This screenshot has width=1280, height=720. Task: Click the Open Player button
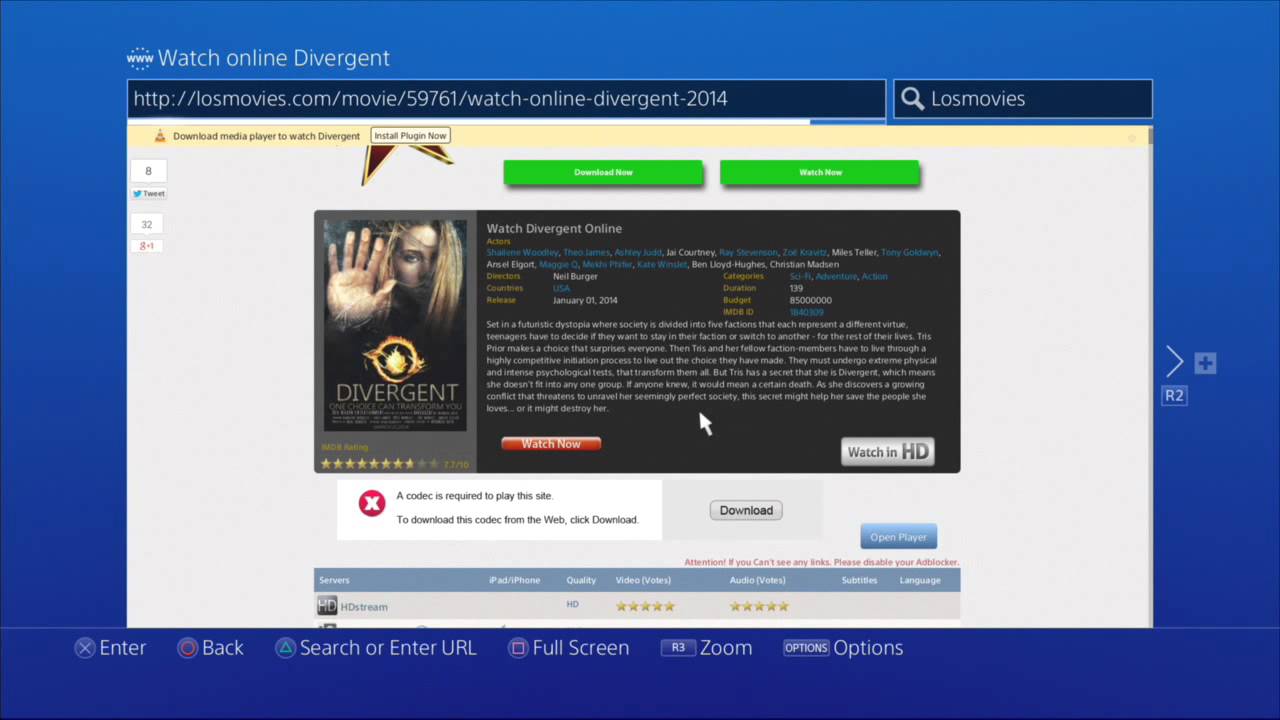pos(898,537)
